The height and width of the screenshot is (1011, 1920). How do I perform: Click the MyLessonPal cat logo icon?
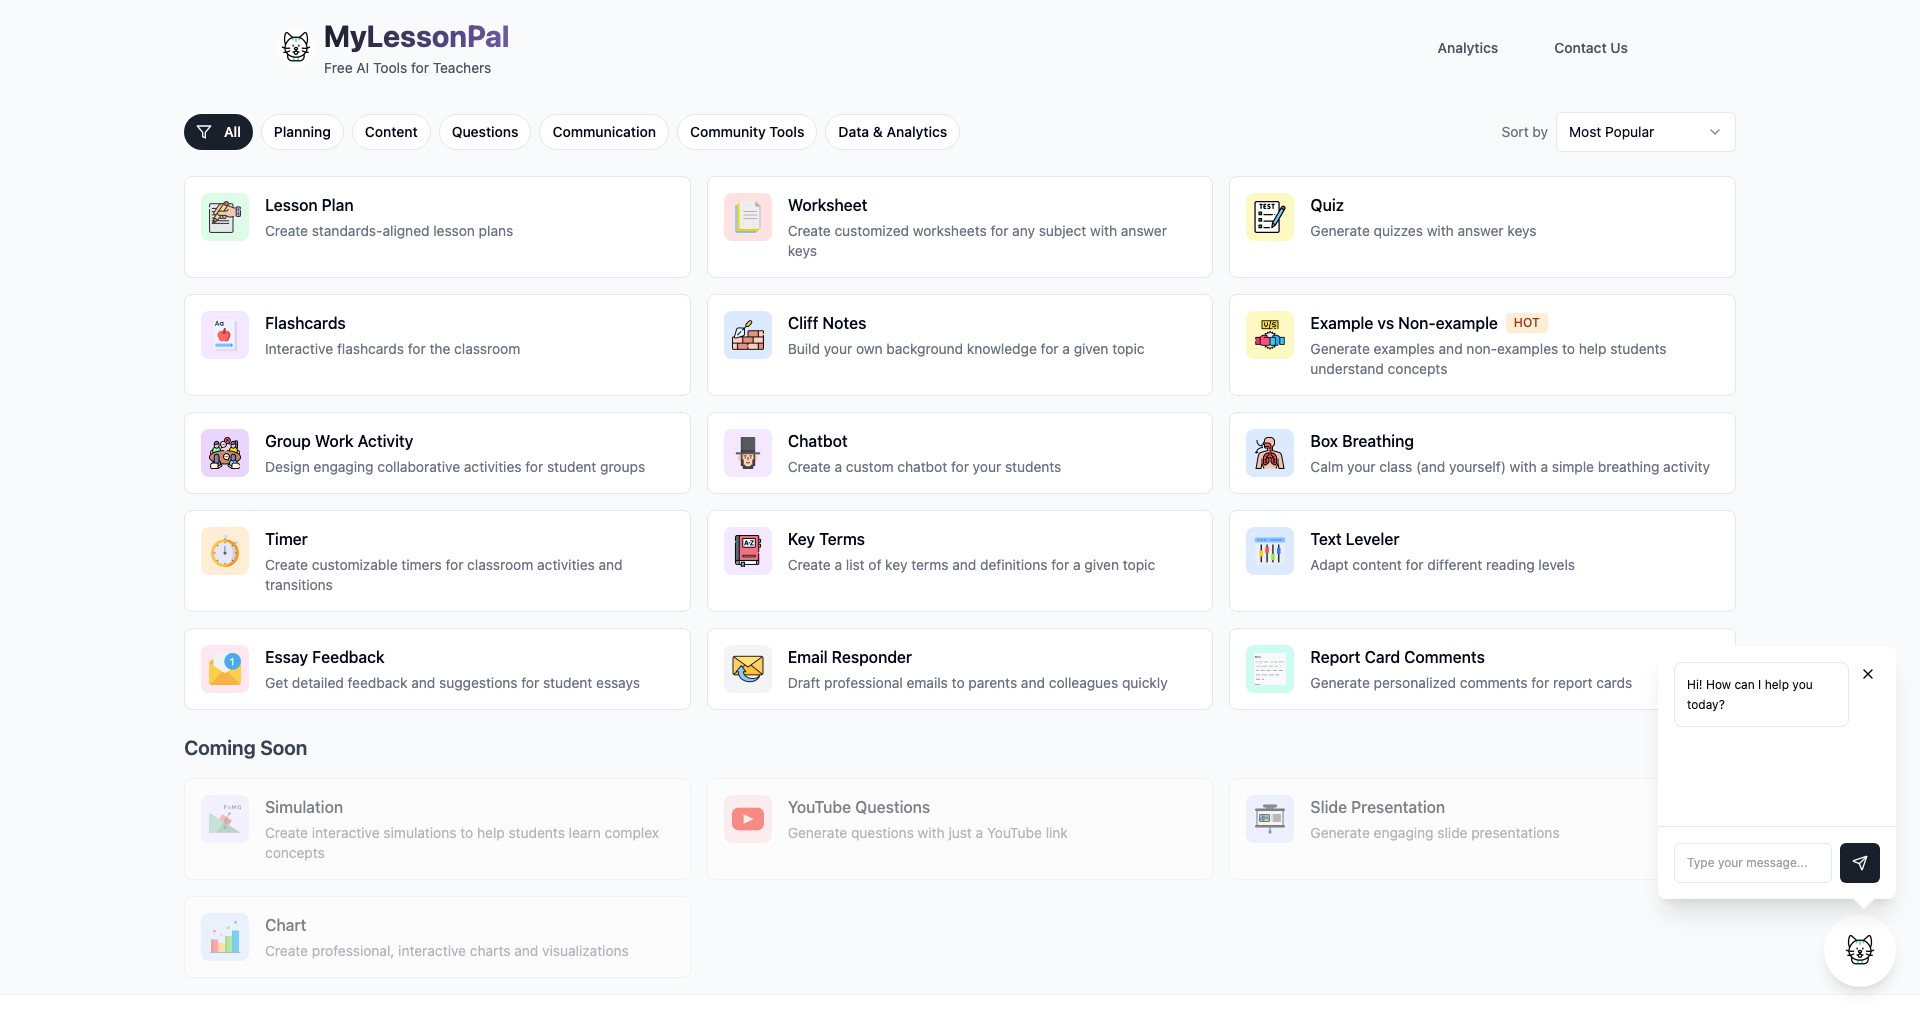click(295, 47)
